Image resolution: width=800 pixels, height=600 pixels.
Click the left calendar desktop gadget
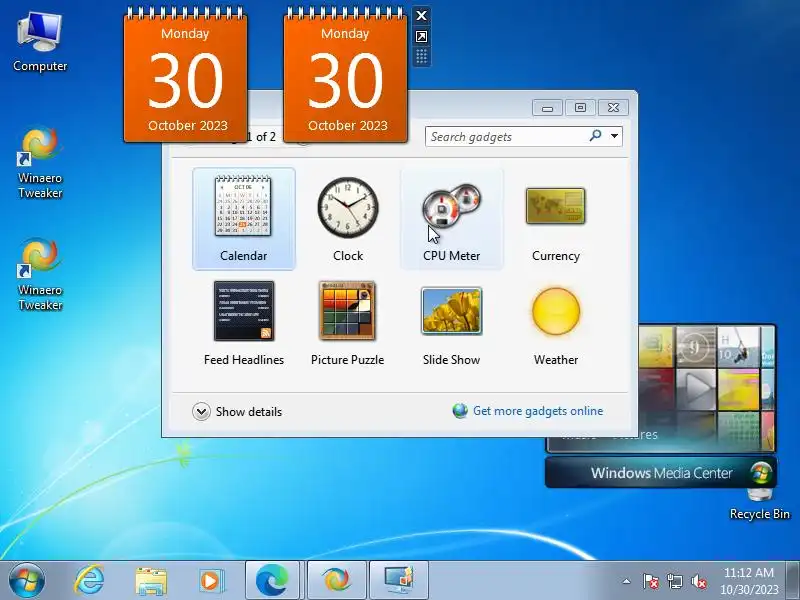pyautogui.click(x=186, y=76)
